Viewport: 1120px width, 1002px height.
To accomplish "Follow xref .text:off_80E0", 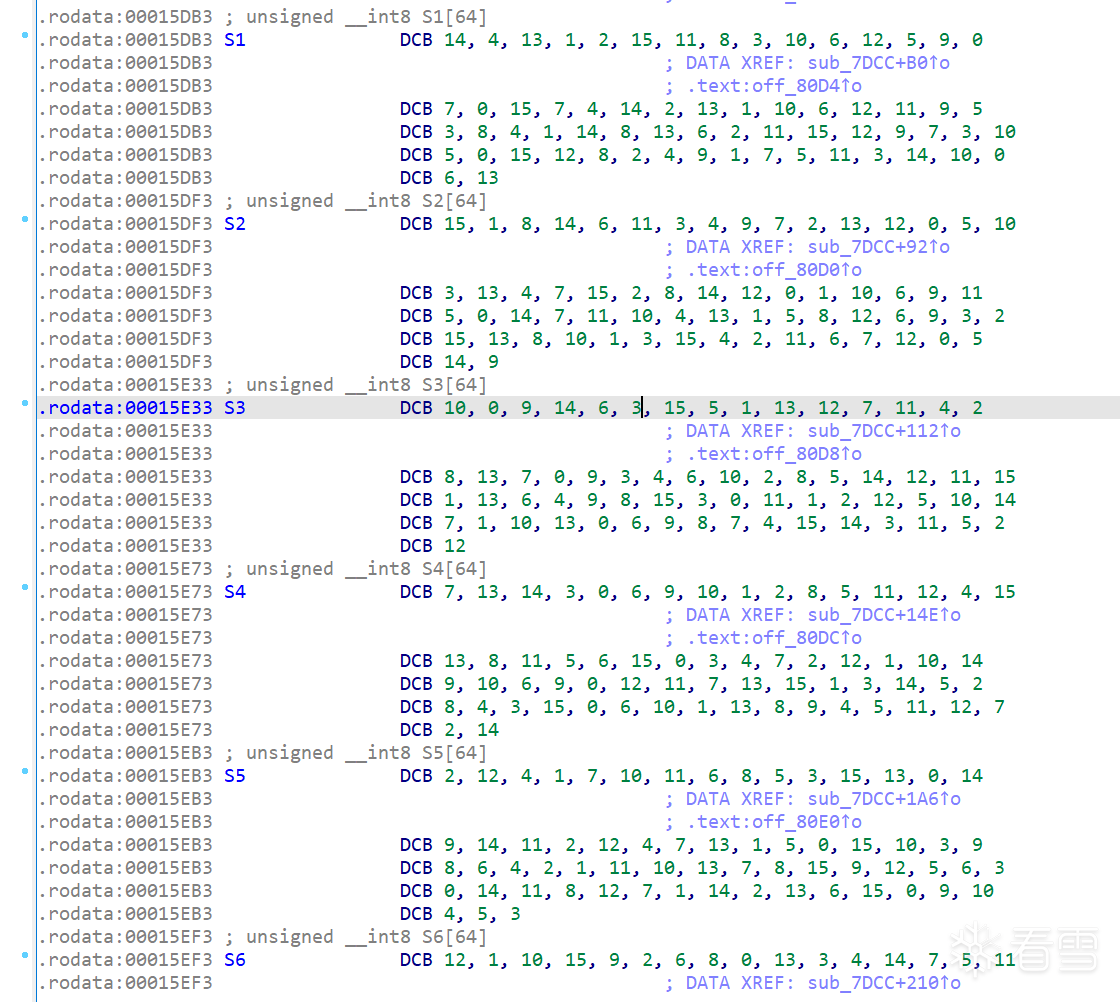I will click(774, 822).
